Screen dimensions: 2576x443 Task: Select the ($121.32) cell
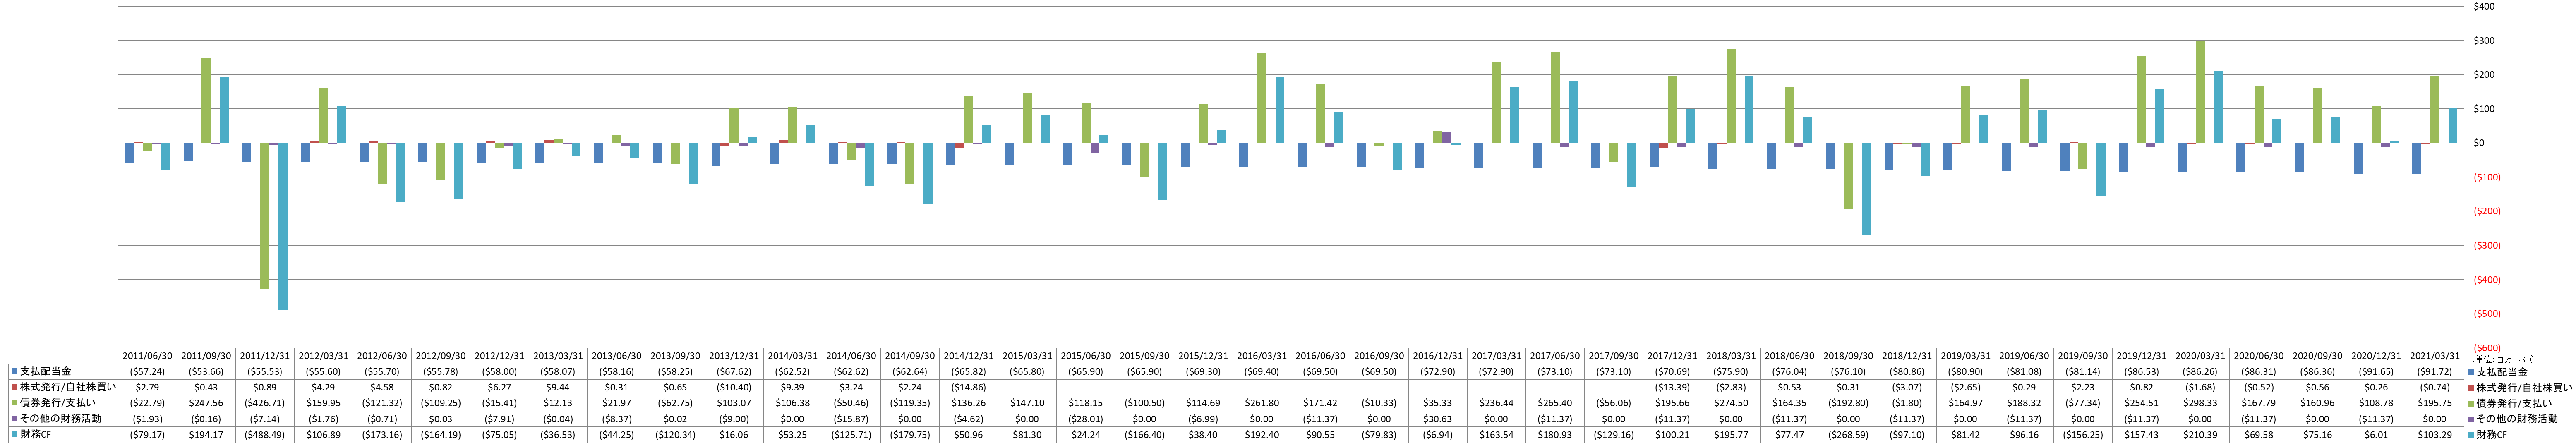[382, 403]
